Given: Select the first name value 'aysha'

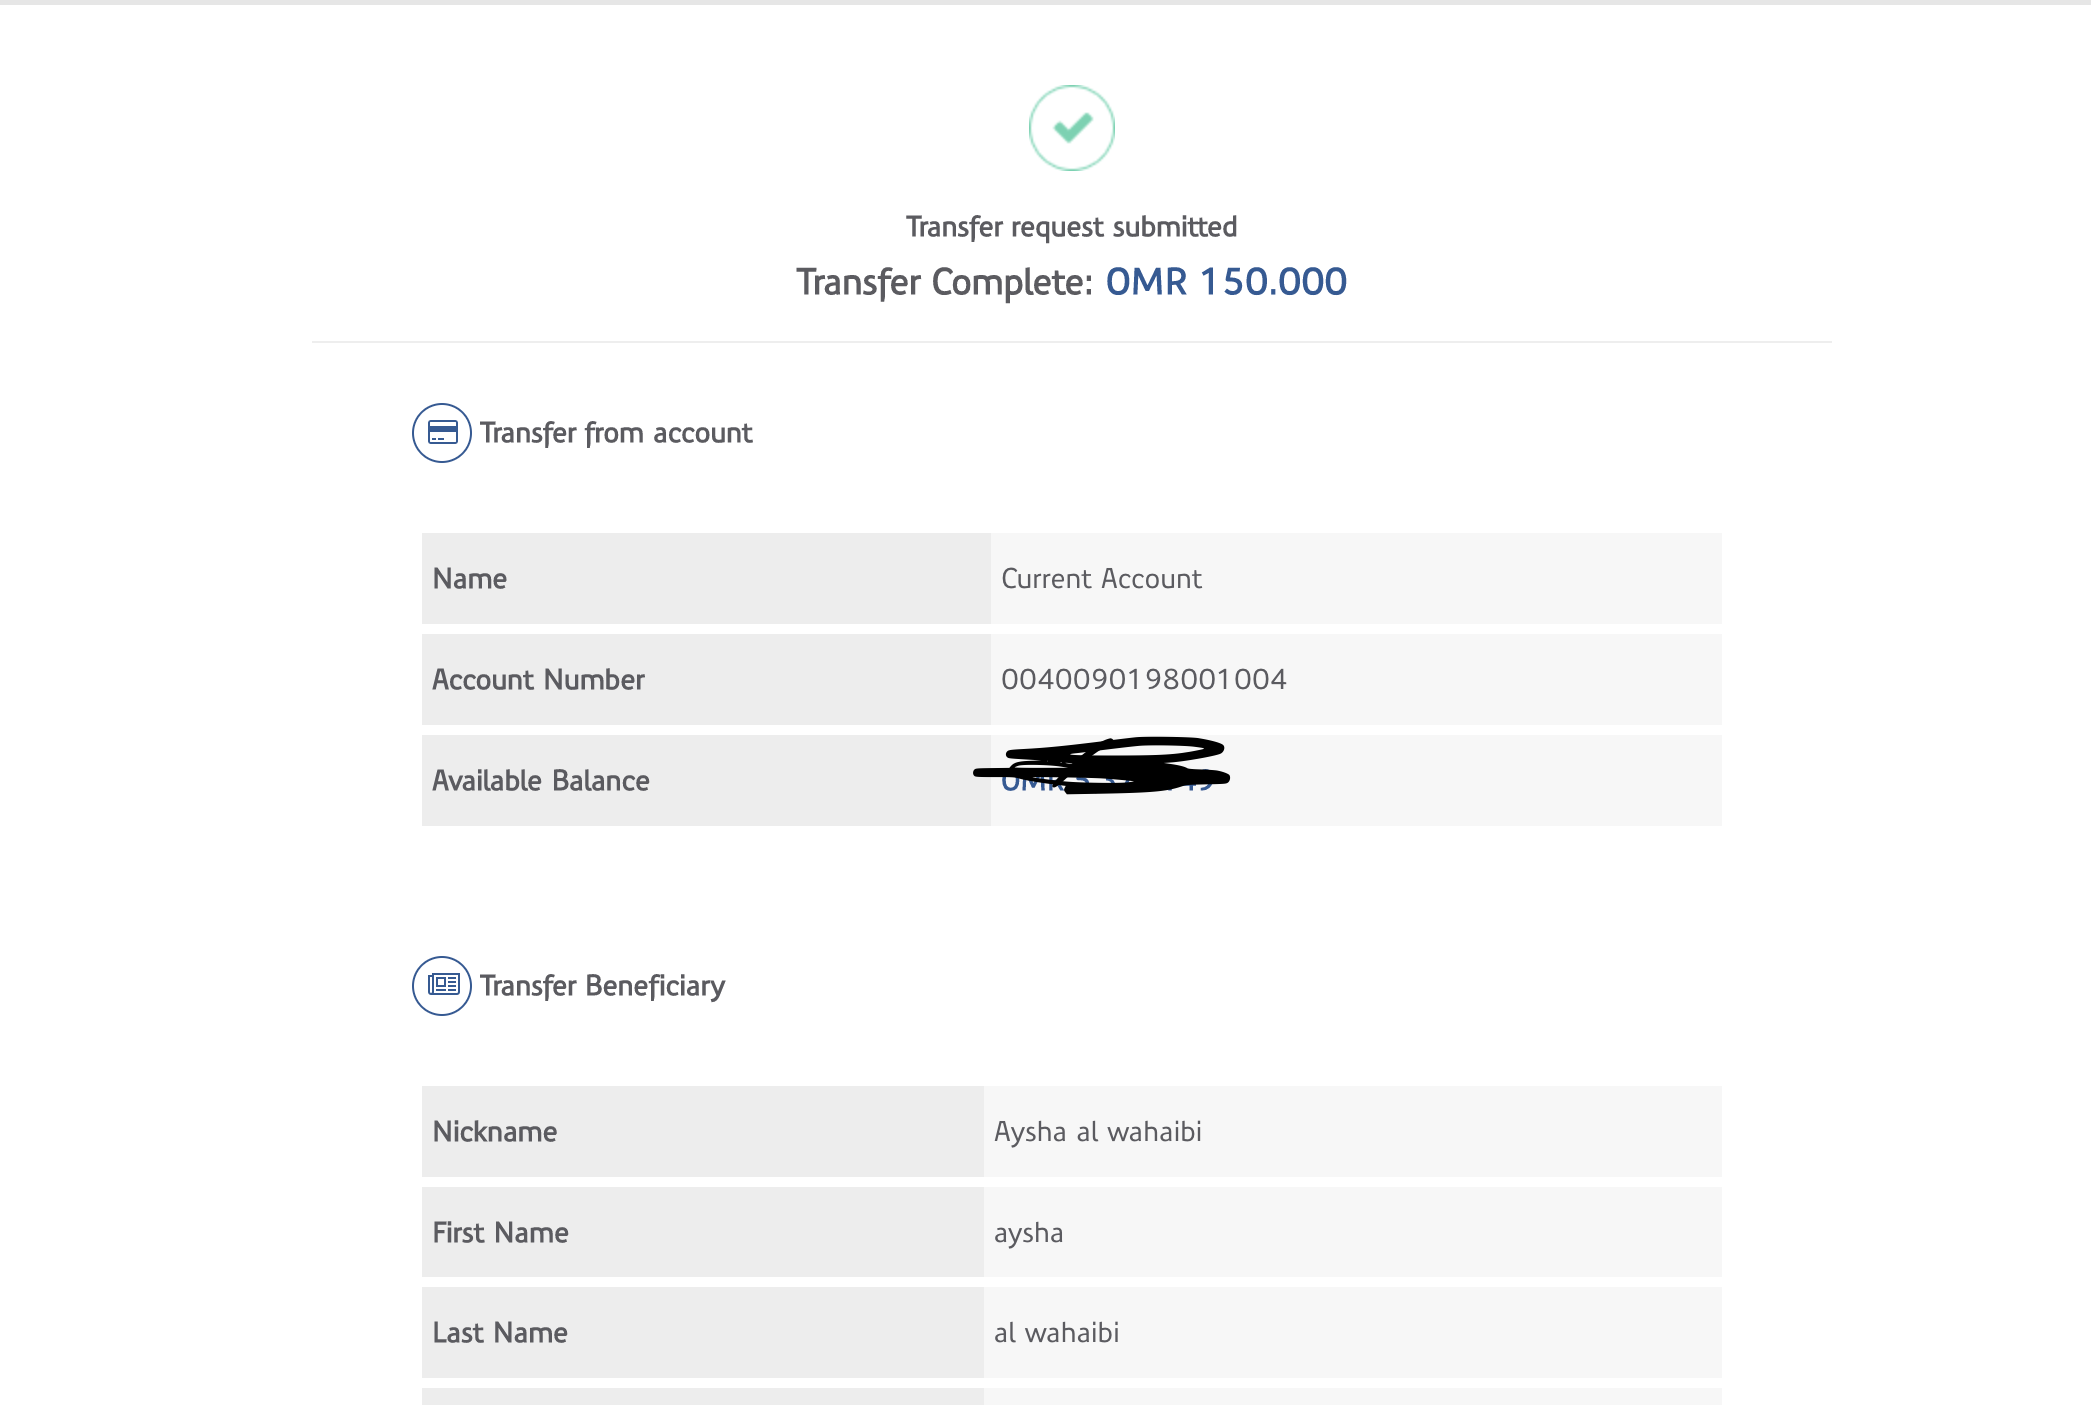Looking at the screenshot, I should tap(1028, 1233).
